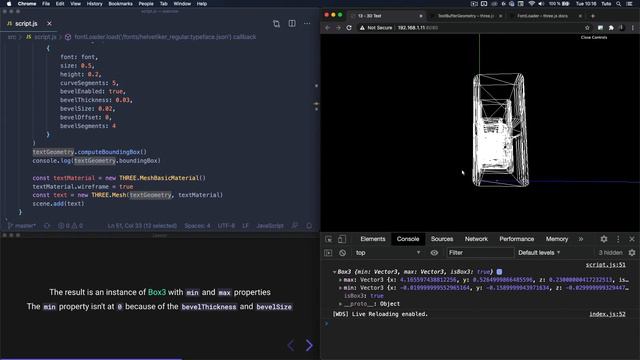The height and width of the screenshot is (360, 640).
Task: Open the Bookmarks menu in menu bar
Action: (120, 4)
